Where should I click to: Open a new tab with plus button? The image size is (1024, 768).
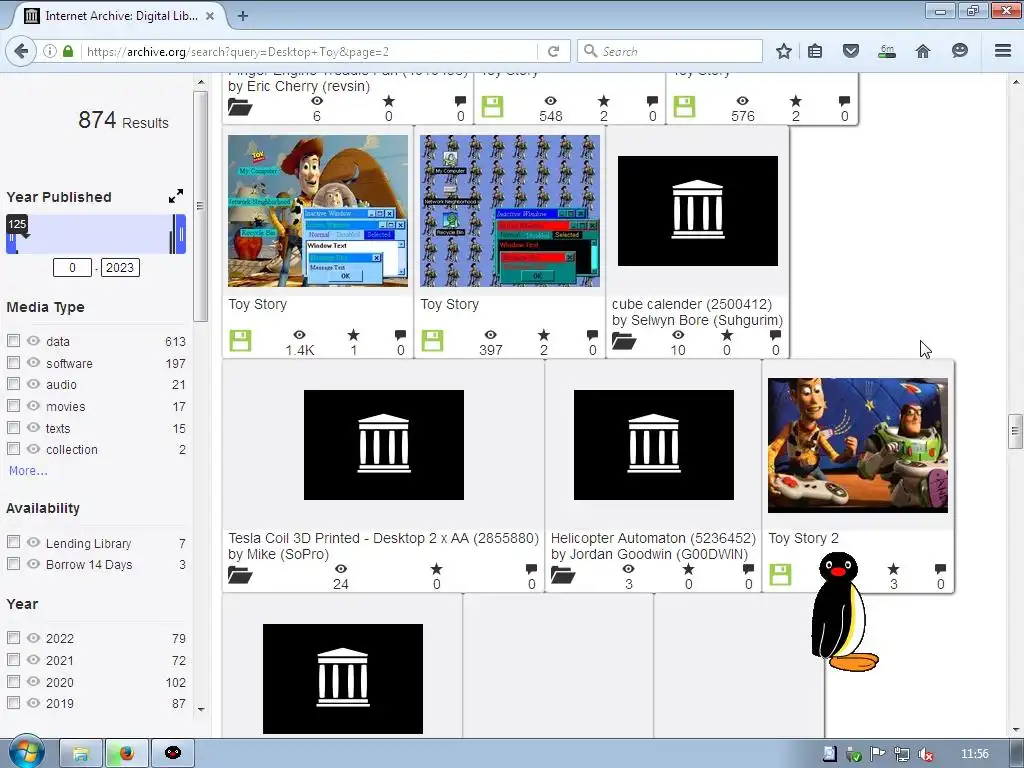click(x=242, y=16)
